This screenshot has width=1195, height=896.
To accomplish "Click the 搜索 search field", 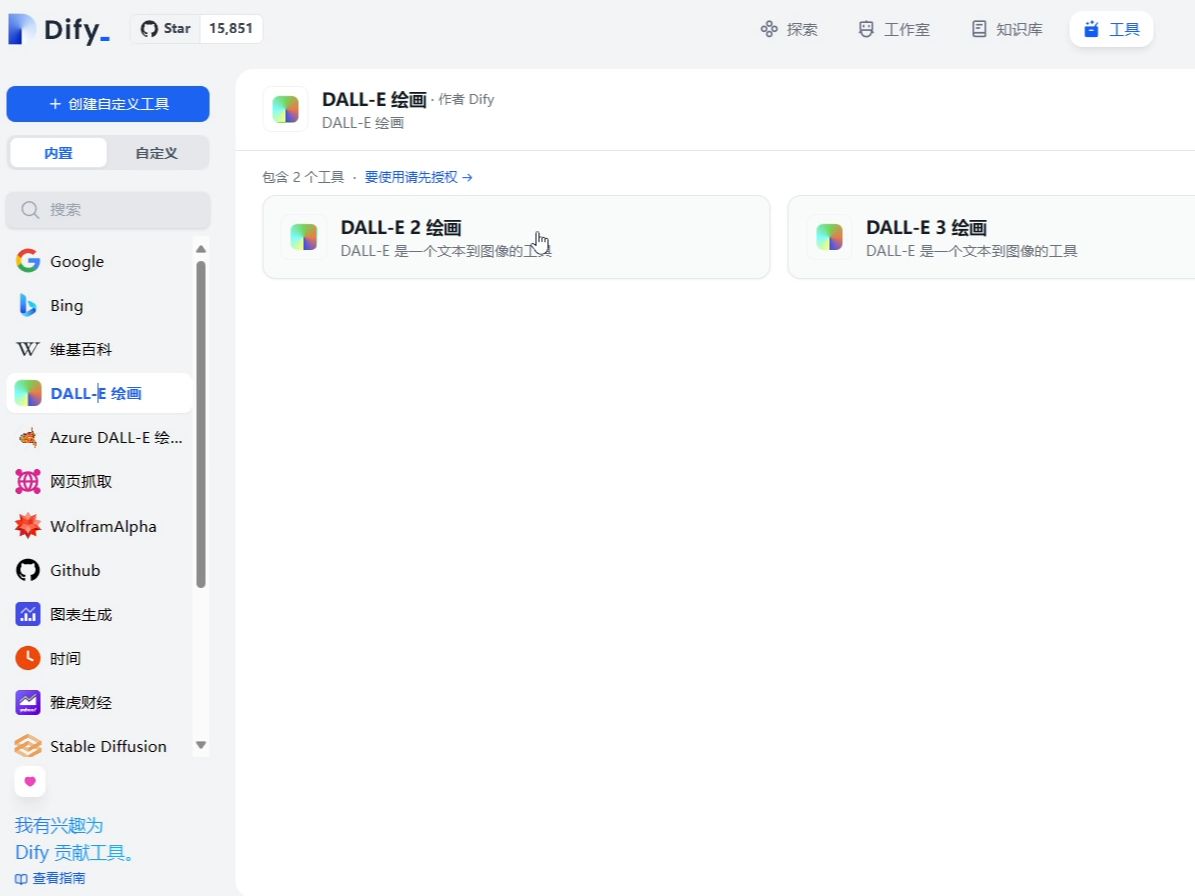I will 108,210.
